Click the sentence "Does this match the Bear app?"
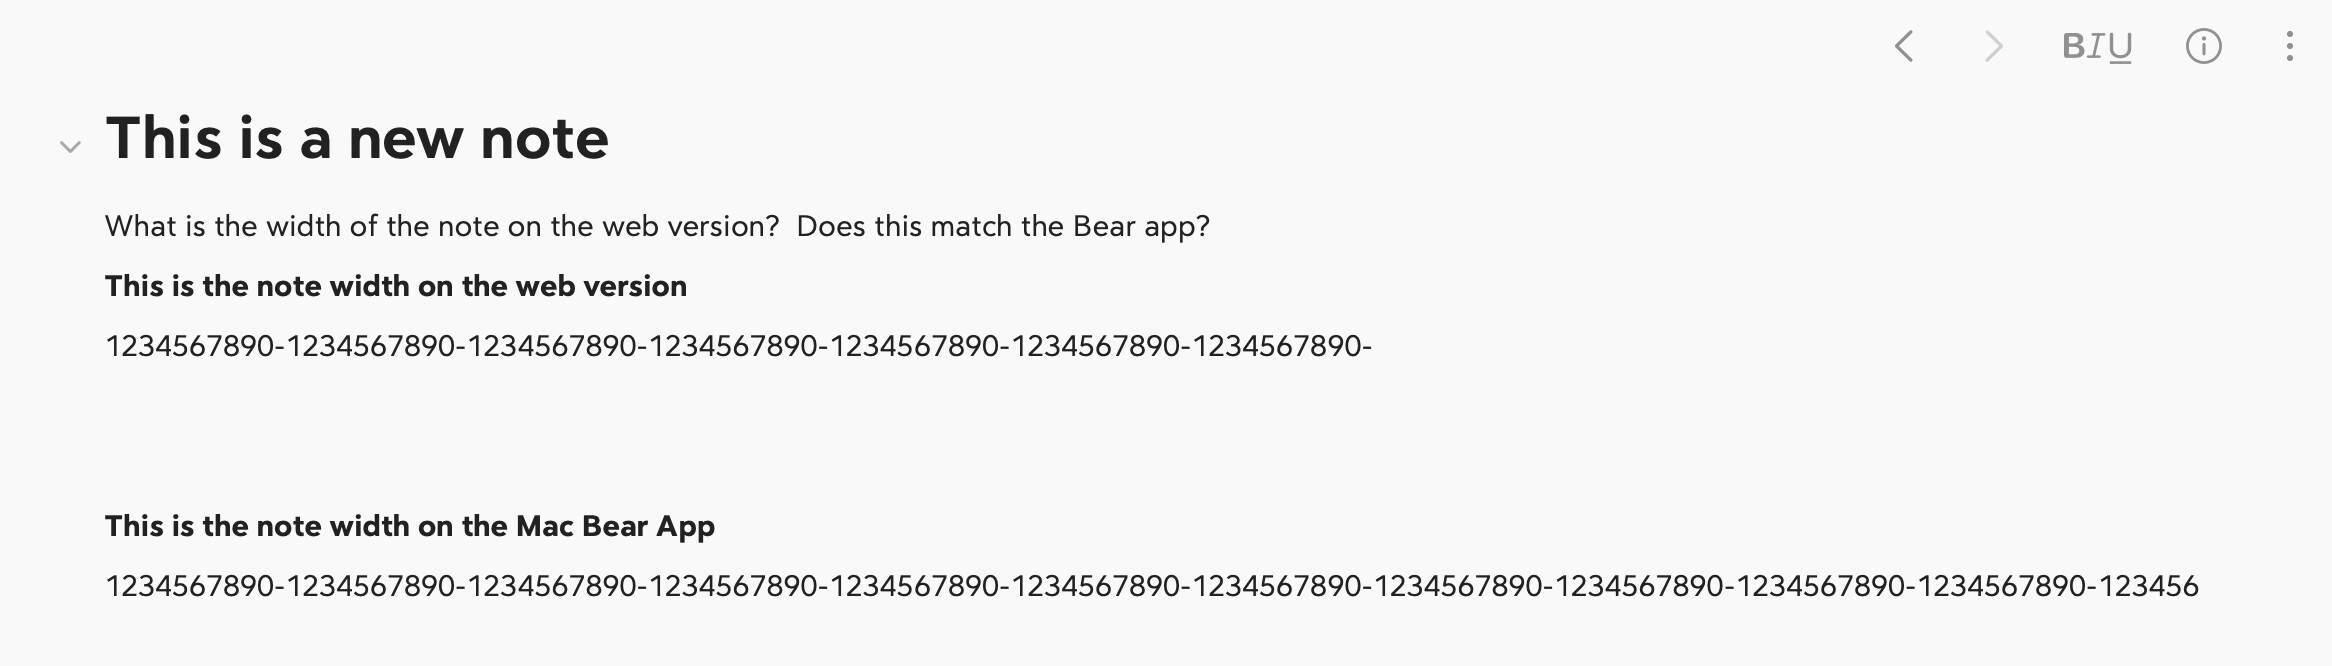Viewport: 2332px width, 666px height. click(1002, 226)
